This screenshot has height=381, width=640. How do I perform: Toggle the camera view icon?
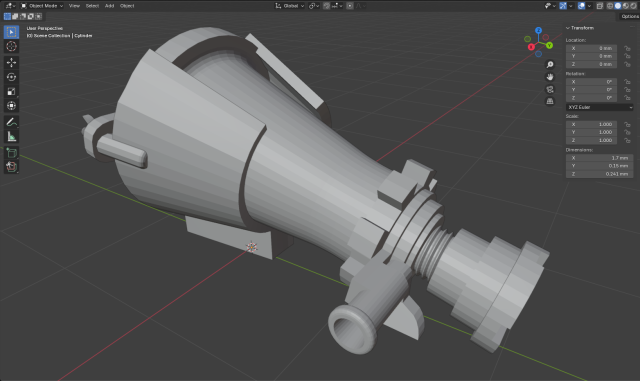550,89
